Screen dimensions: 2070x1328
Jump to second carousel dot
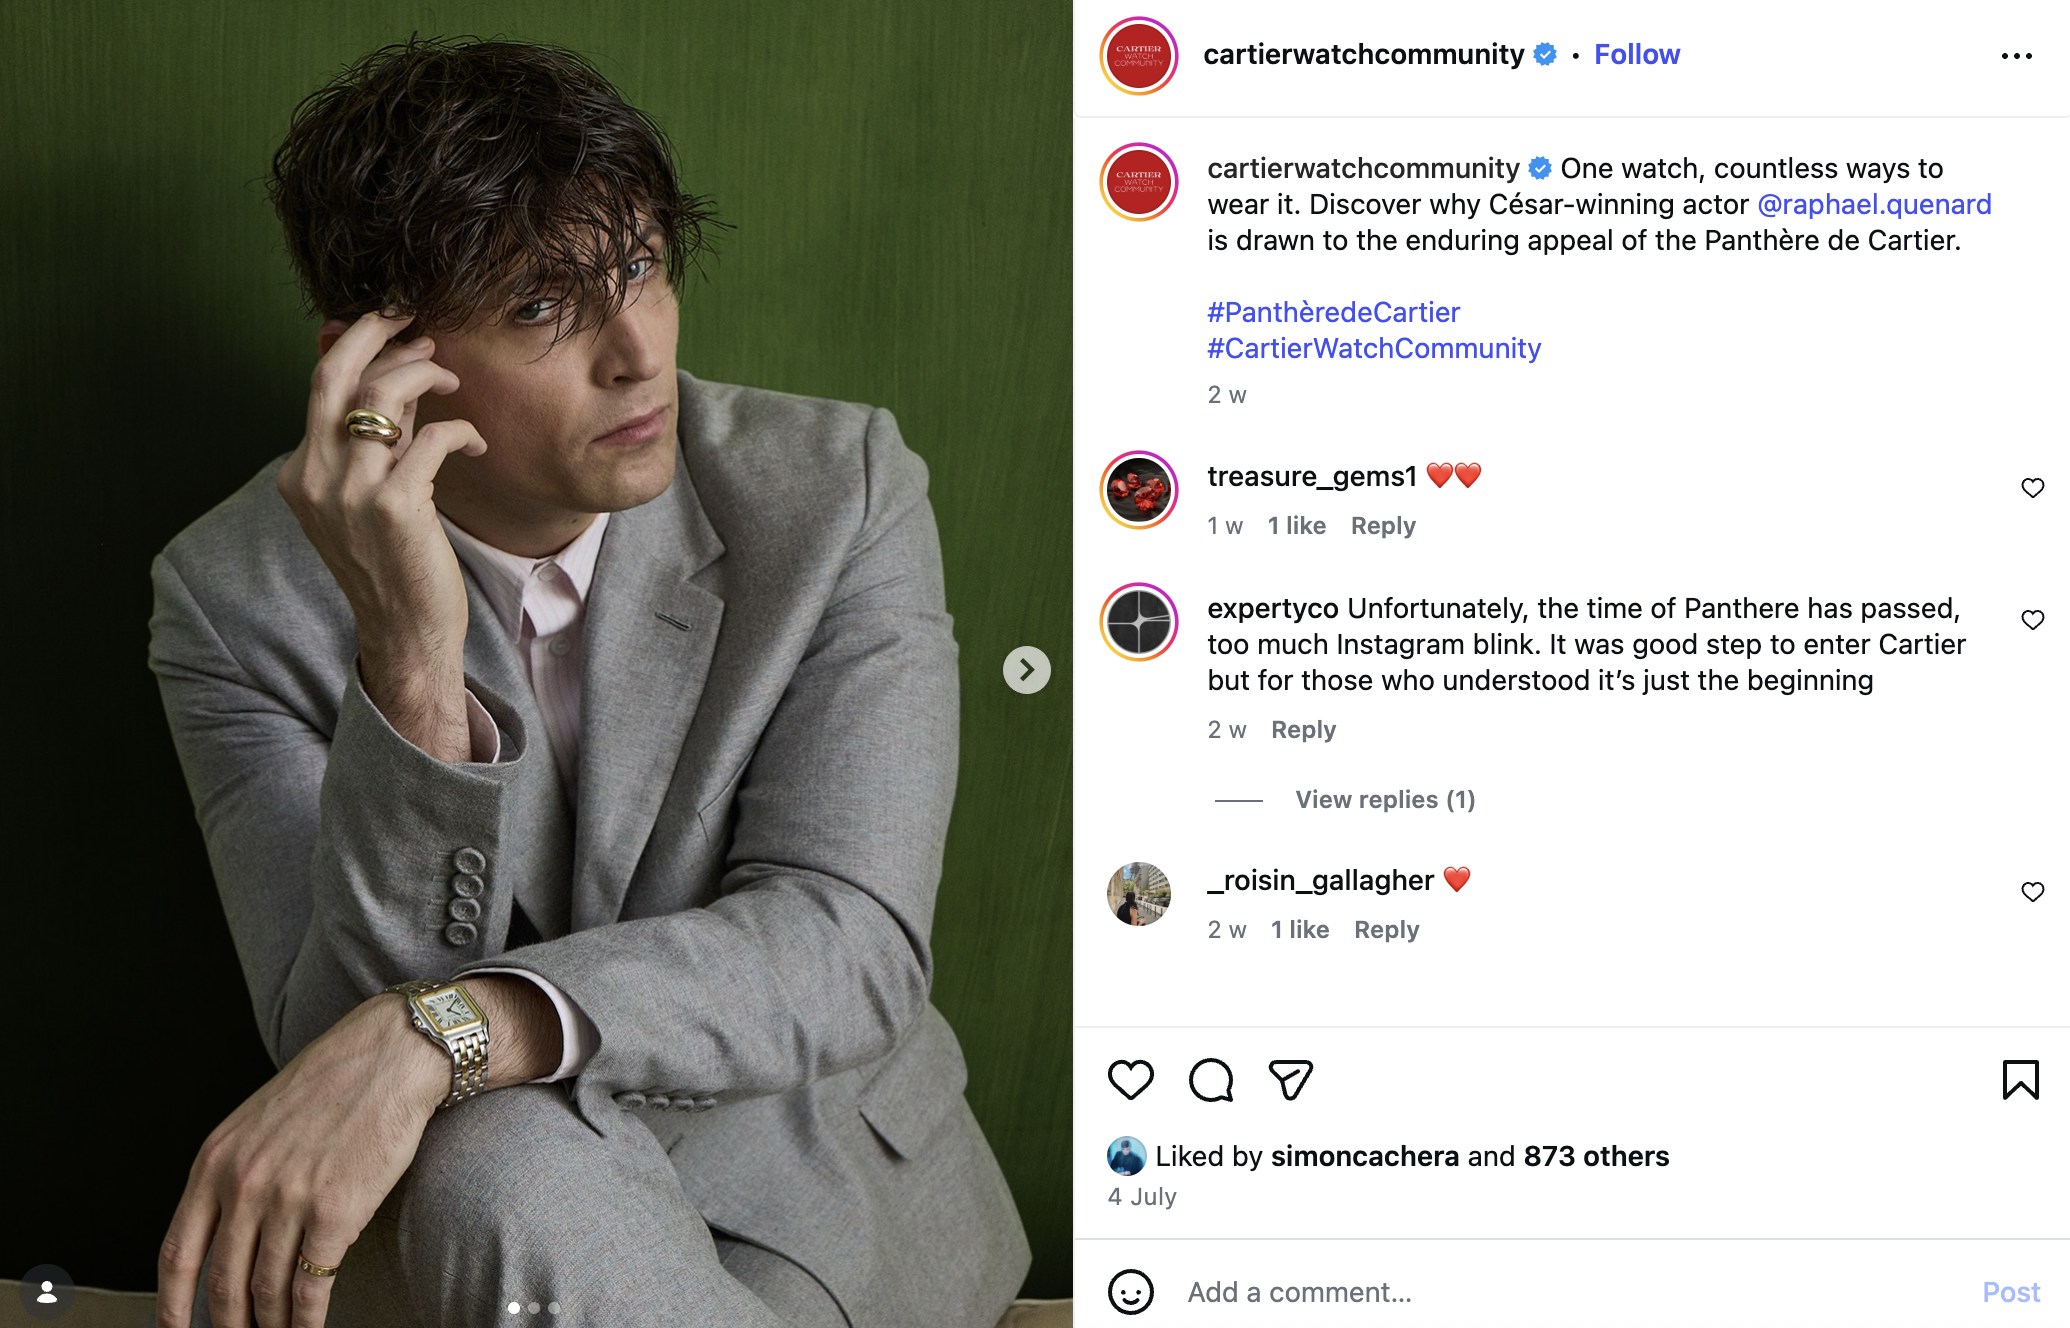pyautogui.click(x=534, y=1308)
